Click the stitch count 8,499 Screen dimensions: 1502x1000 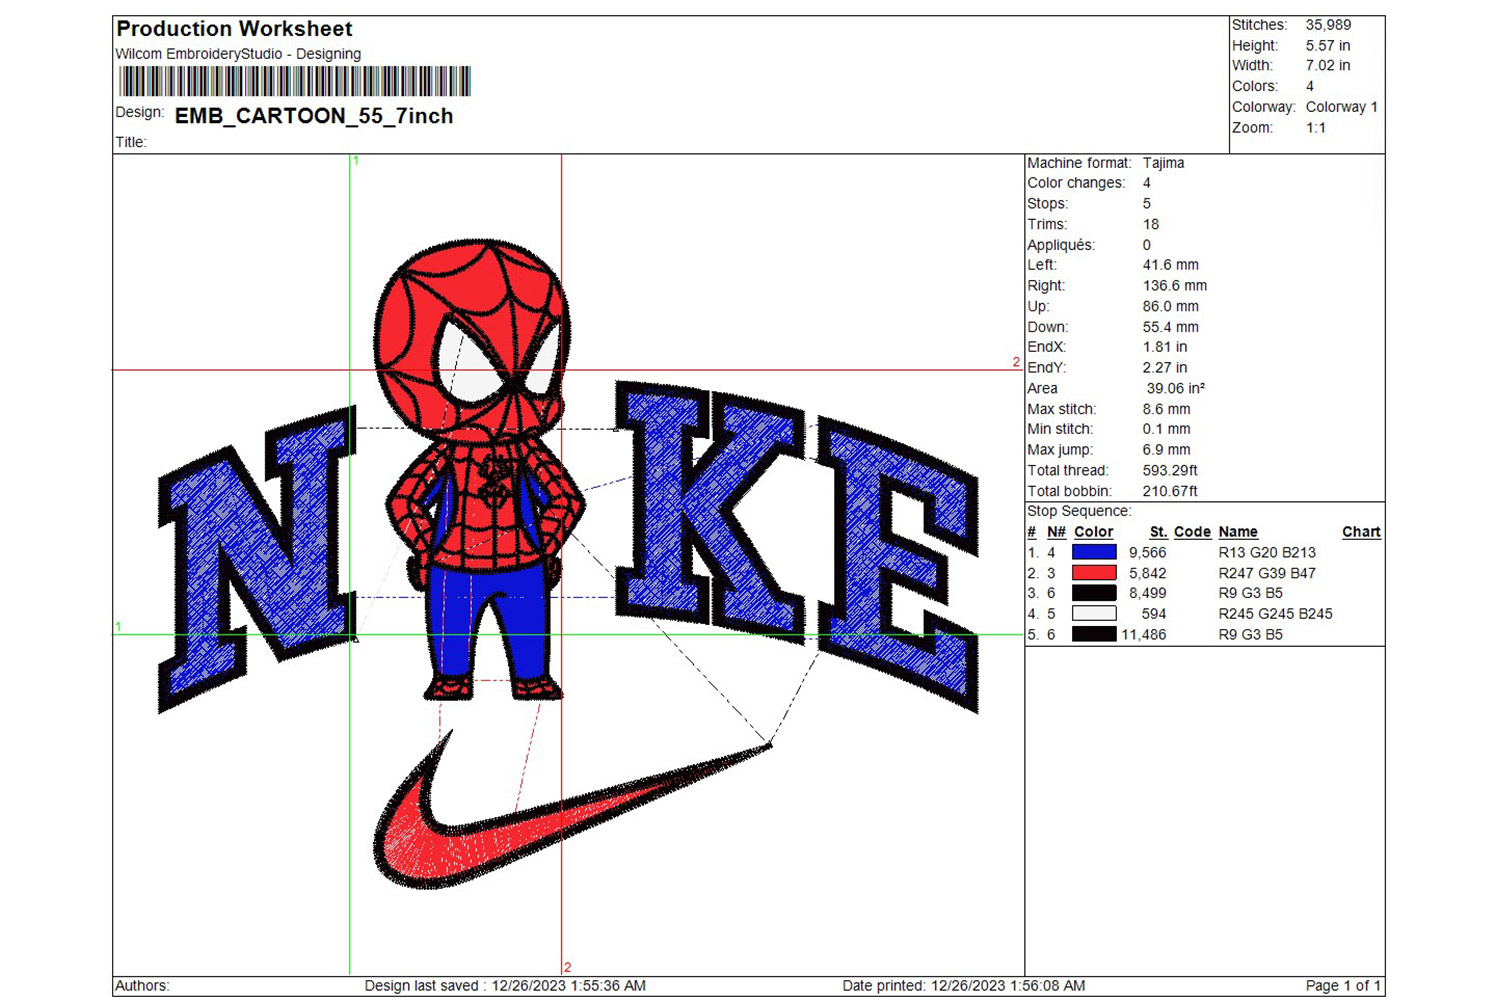pos(1147,593)
